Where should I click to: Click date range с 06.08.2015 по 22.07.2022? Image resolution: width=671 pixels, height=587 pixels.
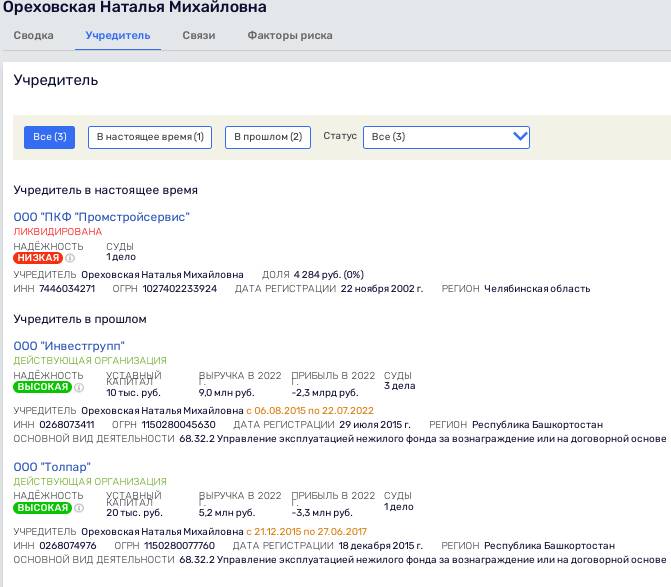point(310,411)
